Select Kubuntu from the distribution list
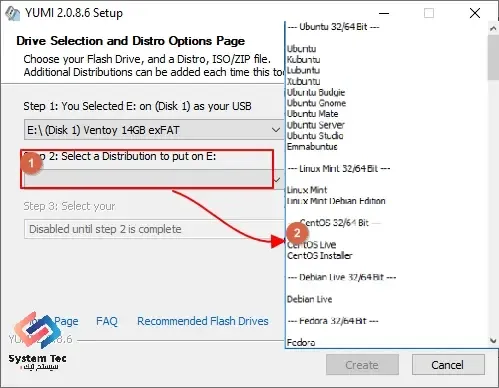This screenshot has height=388, width=499. pyautogui.click(x=303, y=60)
